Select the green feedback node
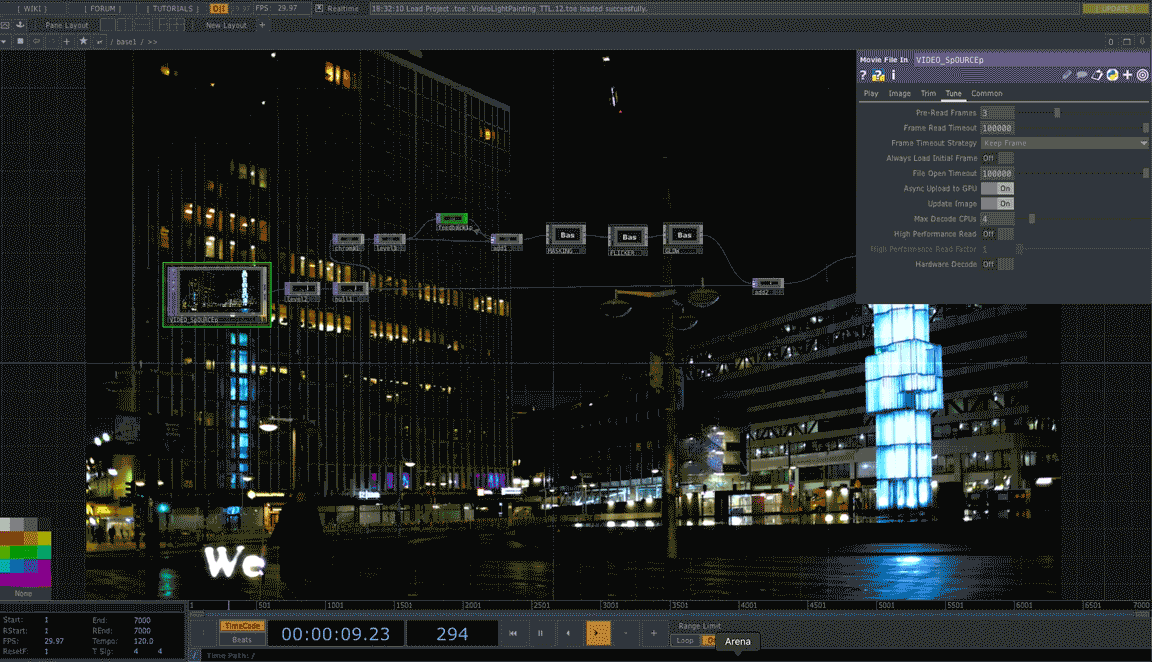The height and width of the screenshot is (662, 1152). (x=452, y=219)
